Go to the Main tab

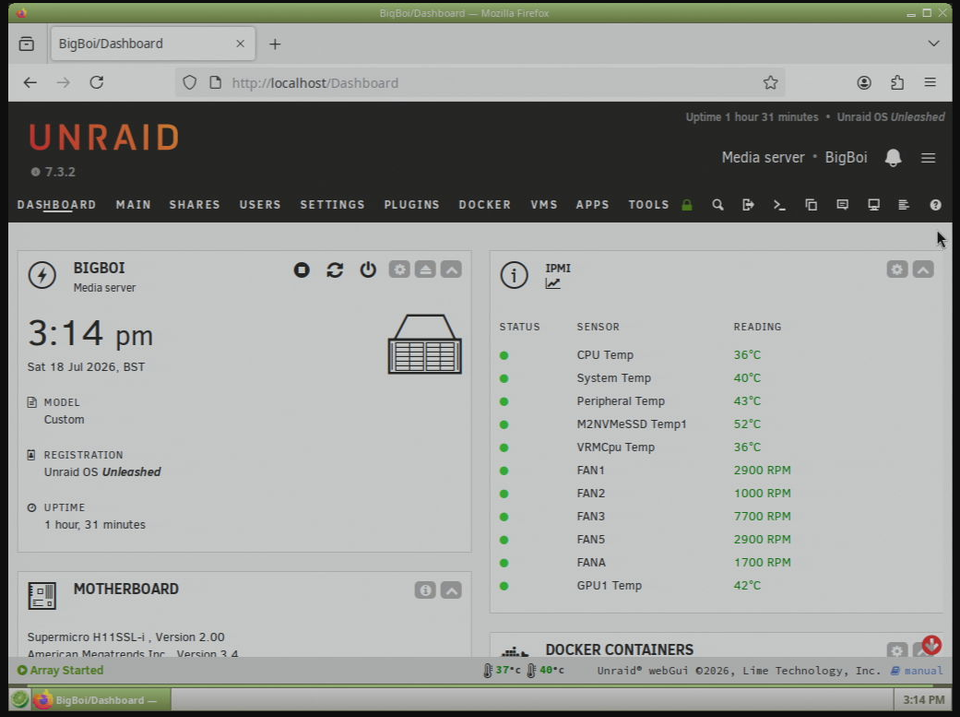coord(133,205)
